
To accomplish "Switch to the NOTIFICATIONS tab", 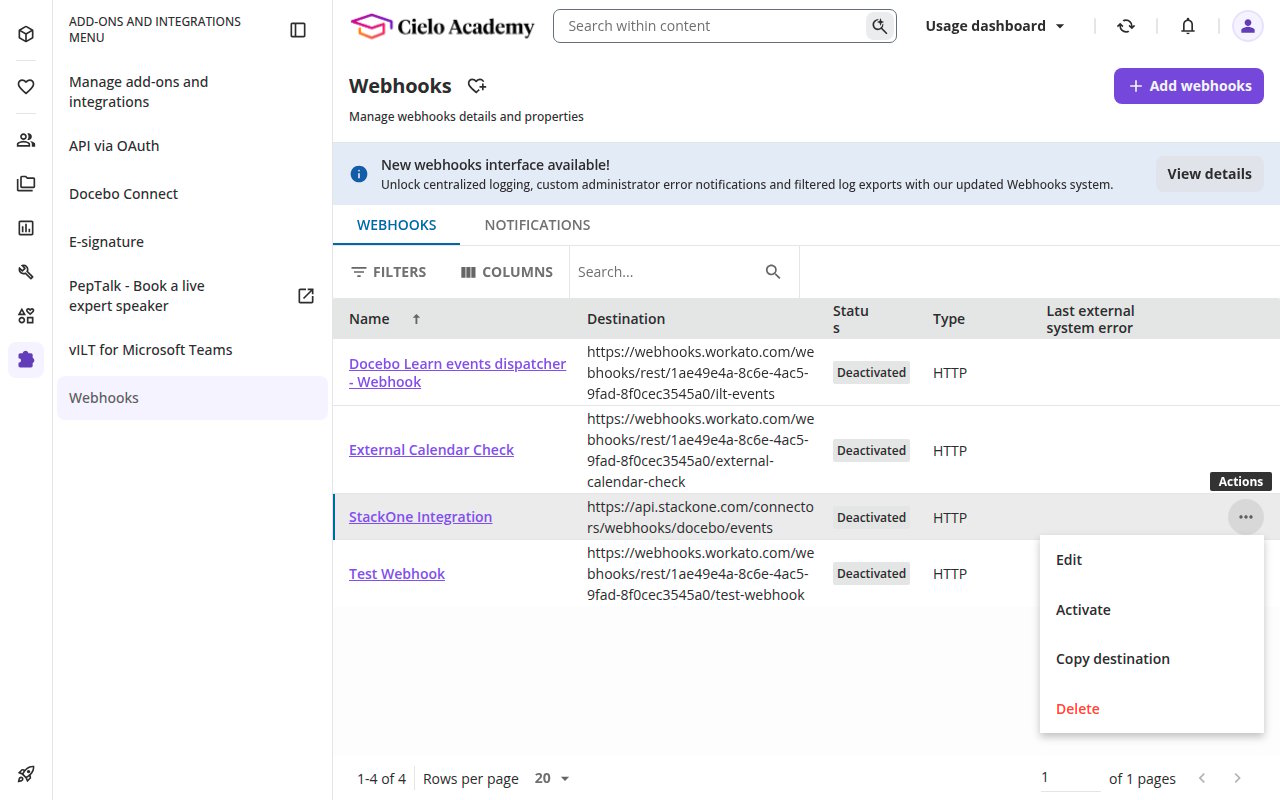I will point(537,225).
